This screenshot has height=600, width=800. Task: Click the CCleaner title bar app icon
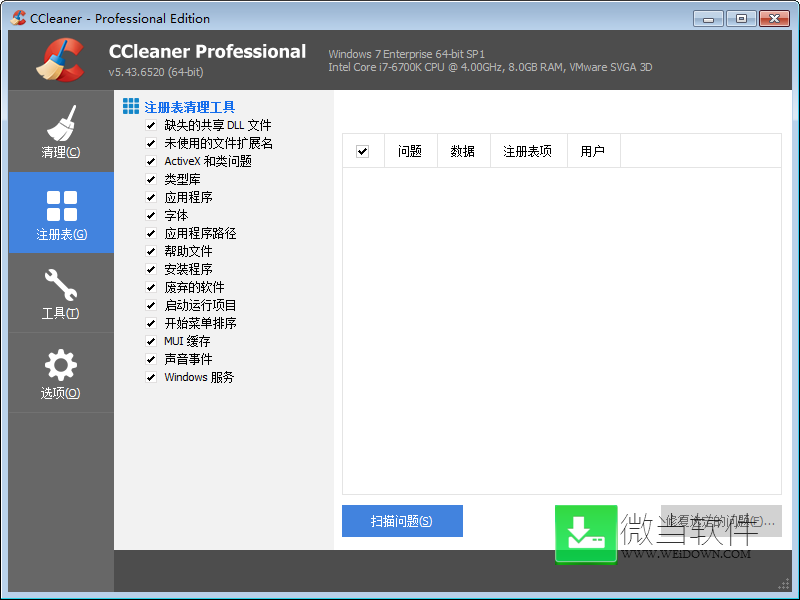(x=18, y=18)
